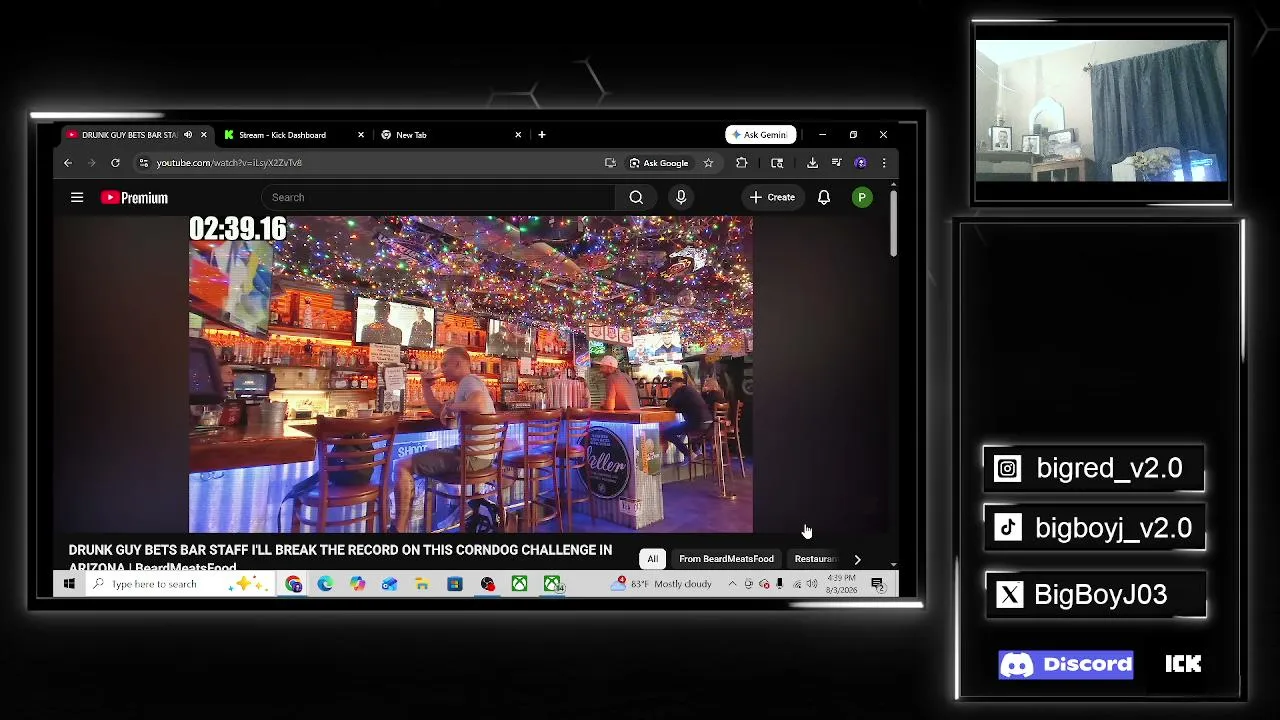Focus the YouTube Search field
Screen dimensions: 1280x720
[x=438, y=197]
